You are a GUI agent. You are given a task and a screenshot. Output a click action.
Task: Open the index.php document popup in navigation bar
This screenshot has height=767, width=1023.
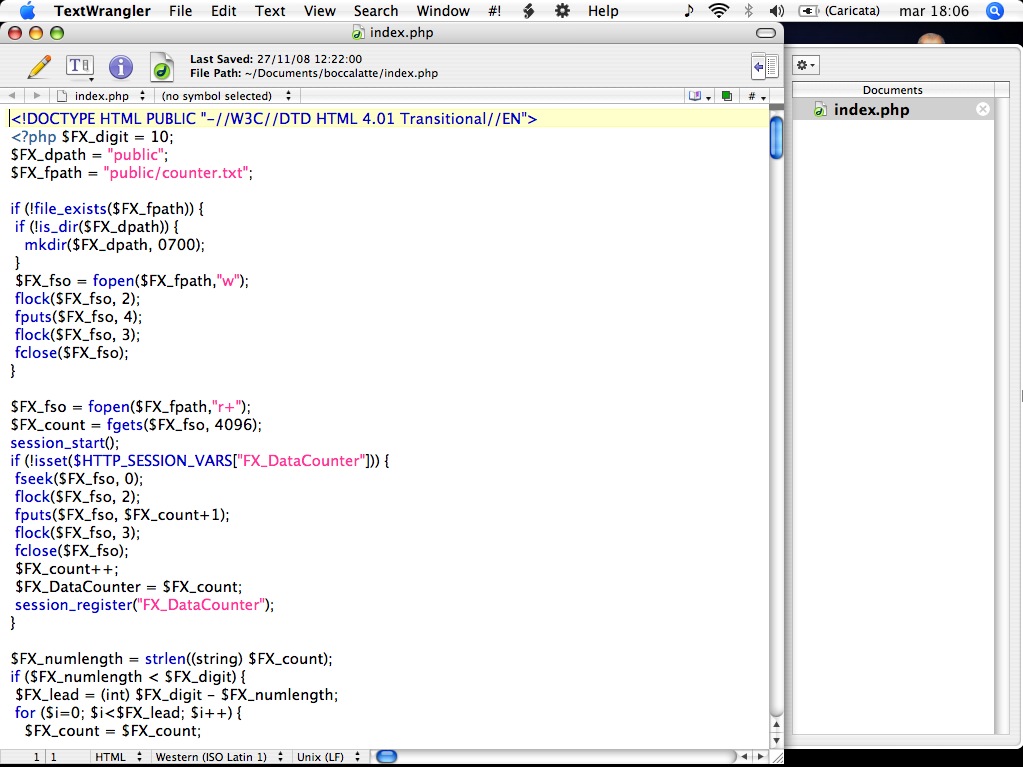102,96
